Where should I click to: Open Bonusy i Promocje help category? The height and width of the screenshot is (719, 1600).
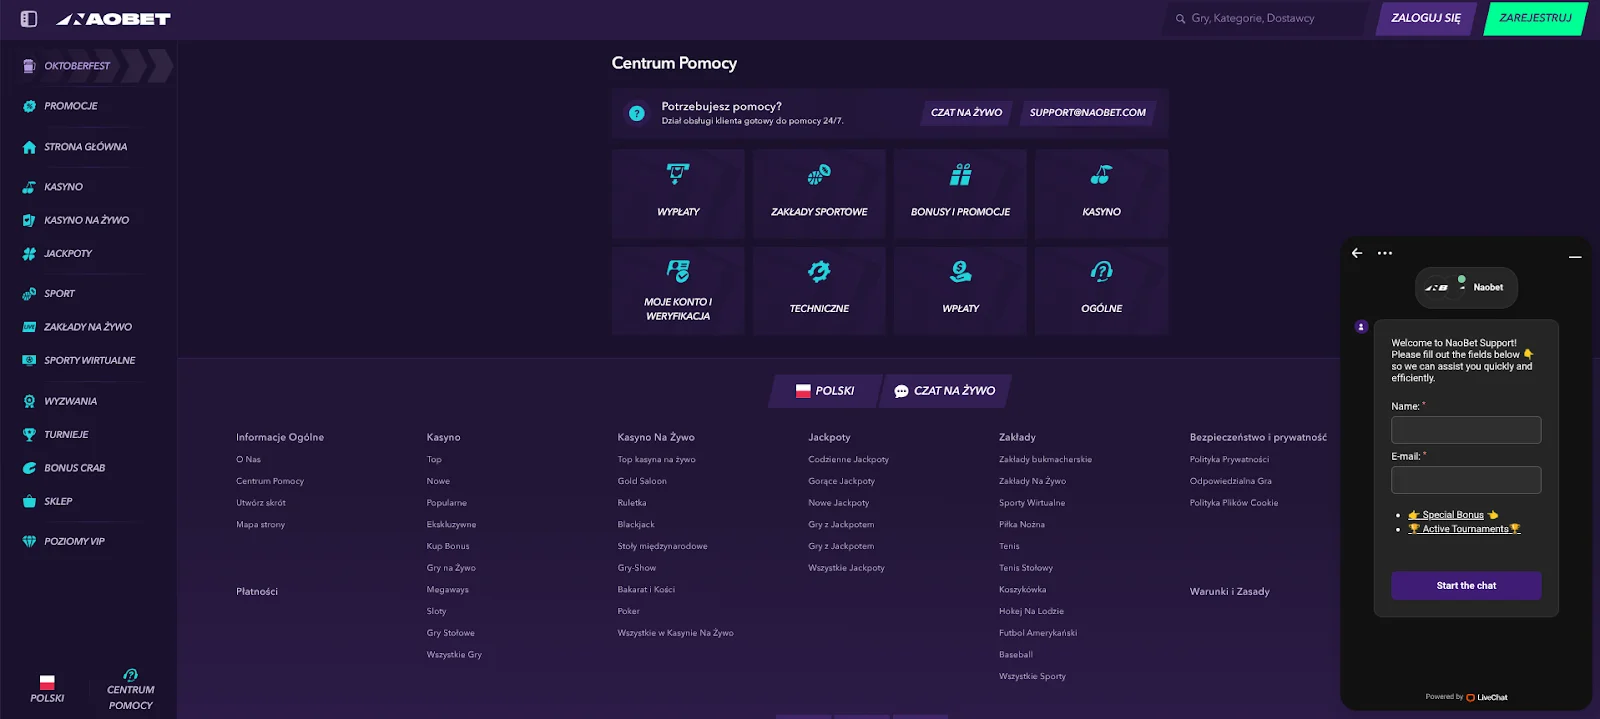pos(960,194)
